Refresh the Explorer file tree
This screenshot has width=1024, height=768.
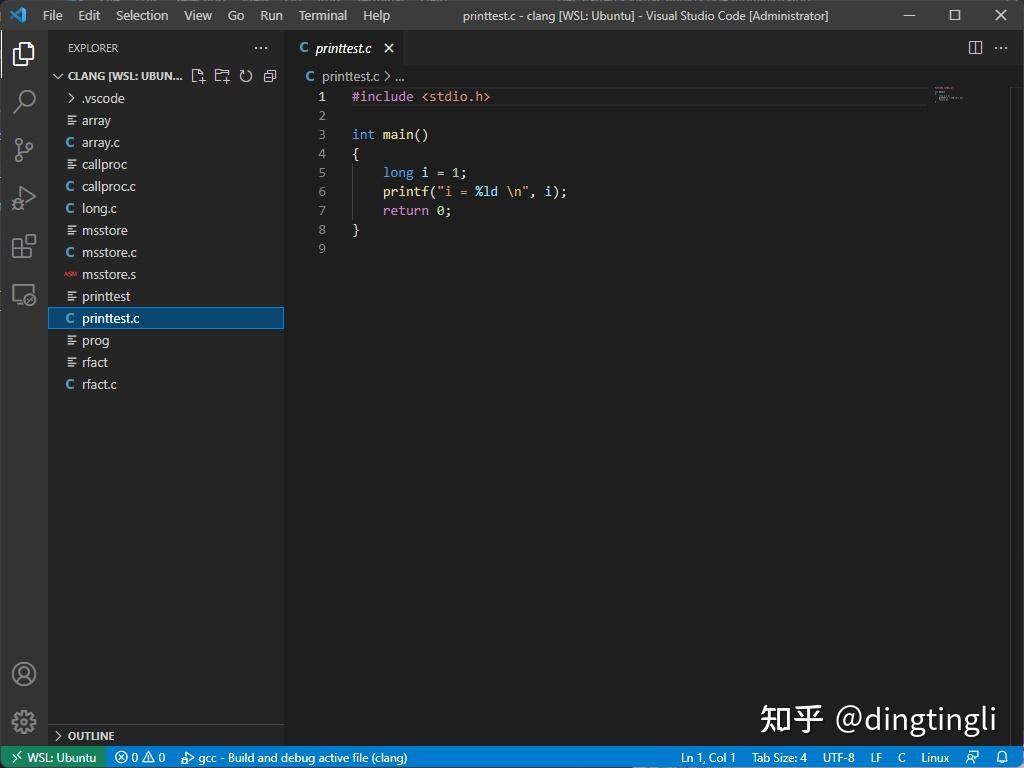pyautogui.click(x=246, y=76)
